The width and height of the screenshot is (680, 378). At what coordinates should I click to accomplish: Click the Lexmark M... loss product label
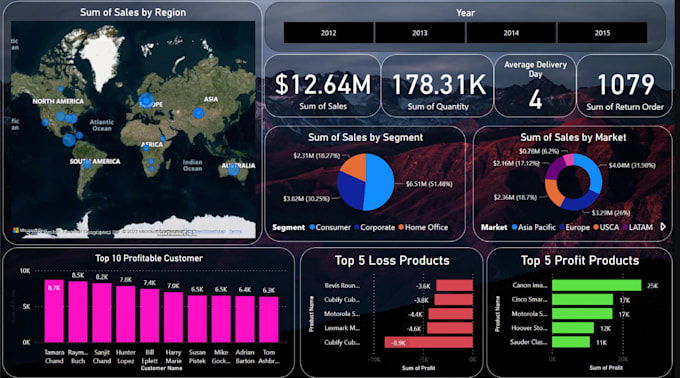pos(342,328)
